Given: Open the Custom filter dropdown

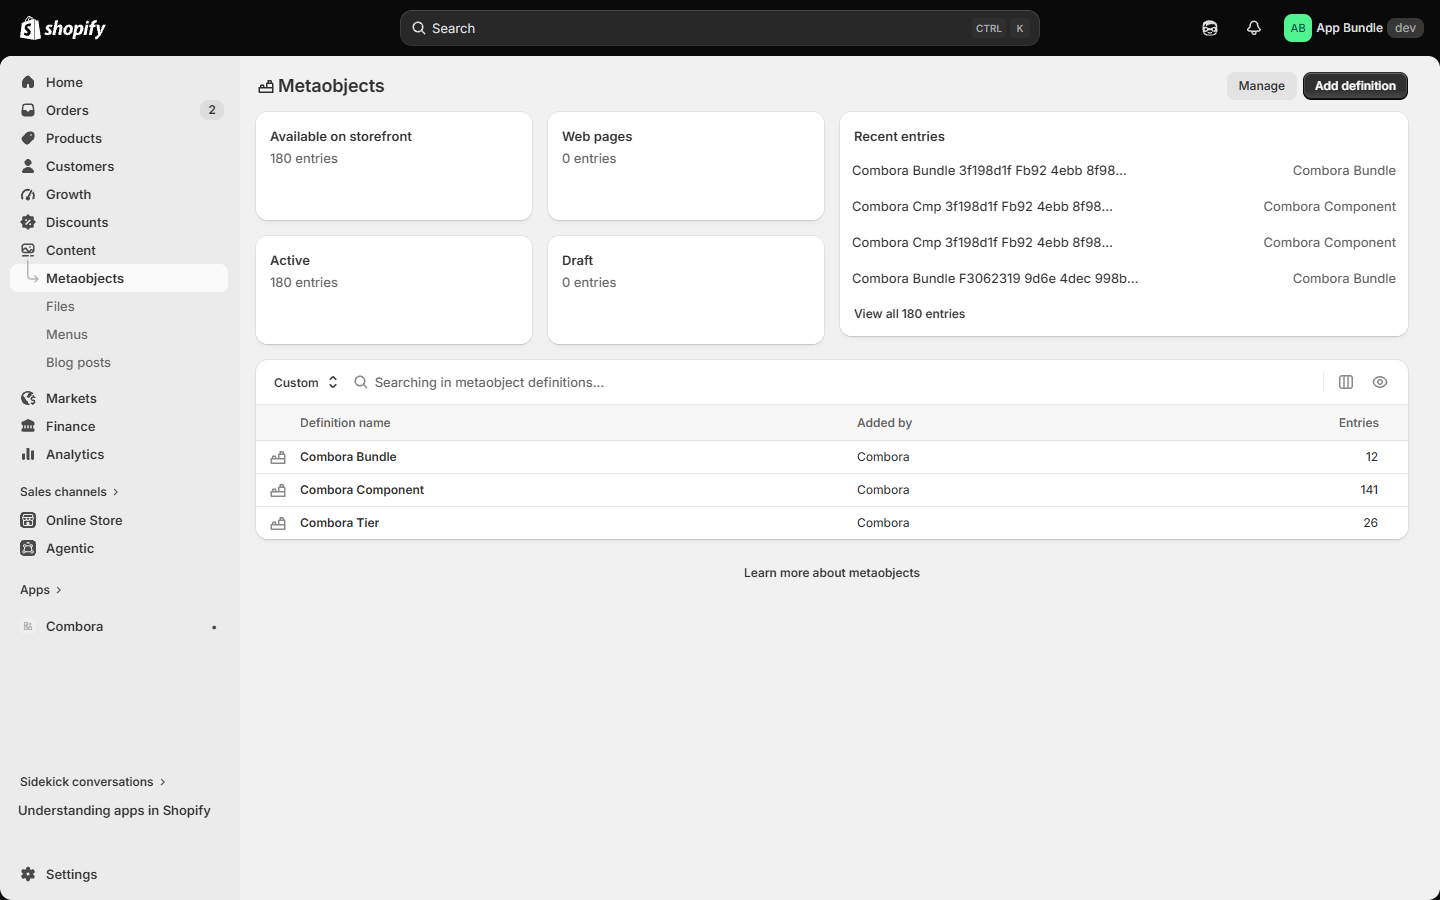Looking at the screenshot, I should (x=306, y=382).
